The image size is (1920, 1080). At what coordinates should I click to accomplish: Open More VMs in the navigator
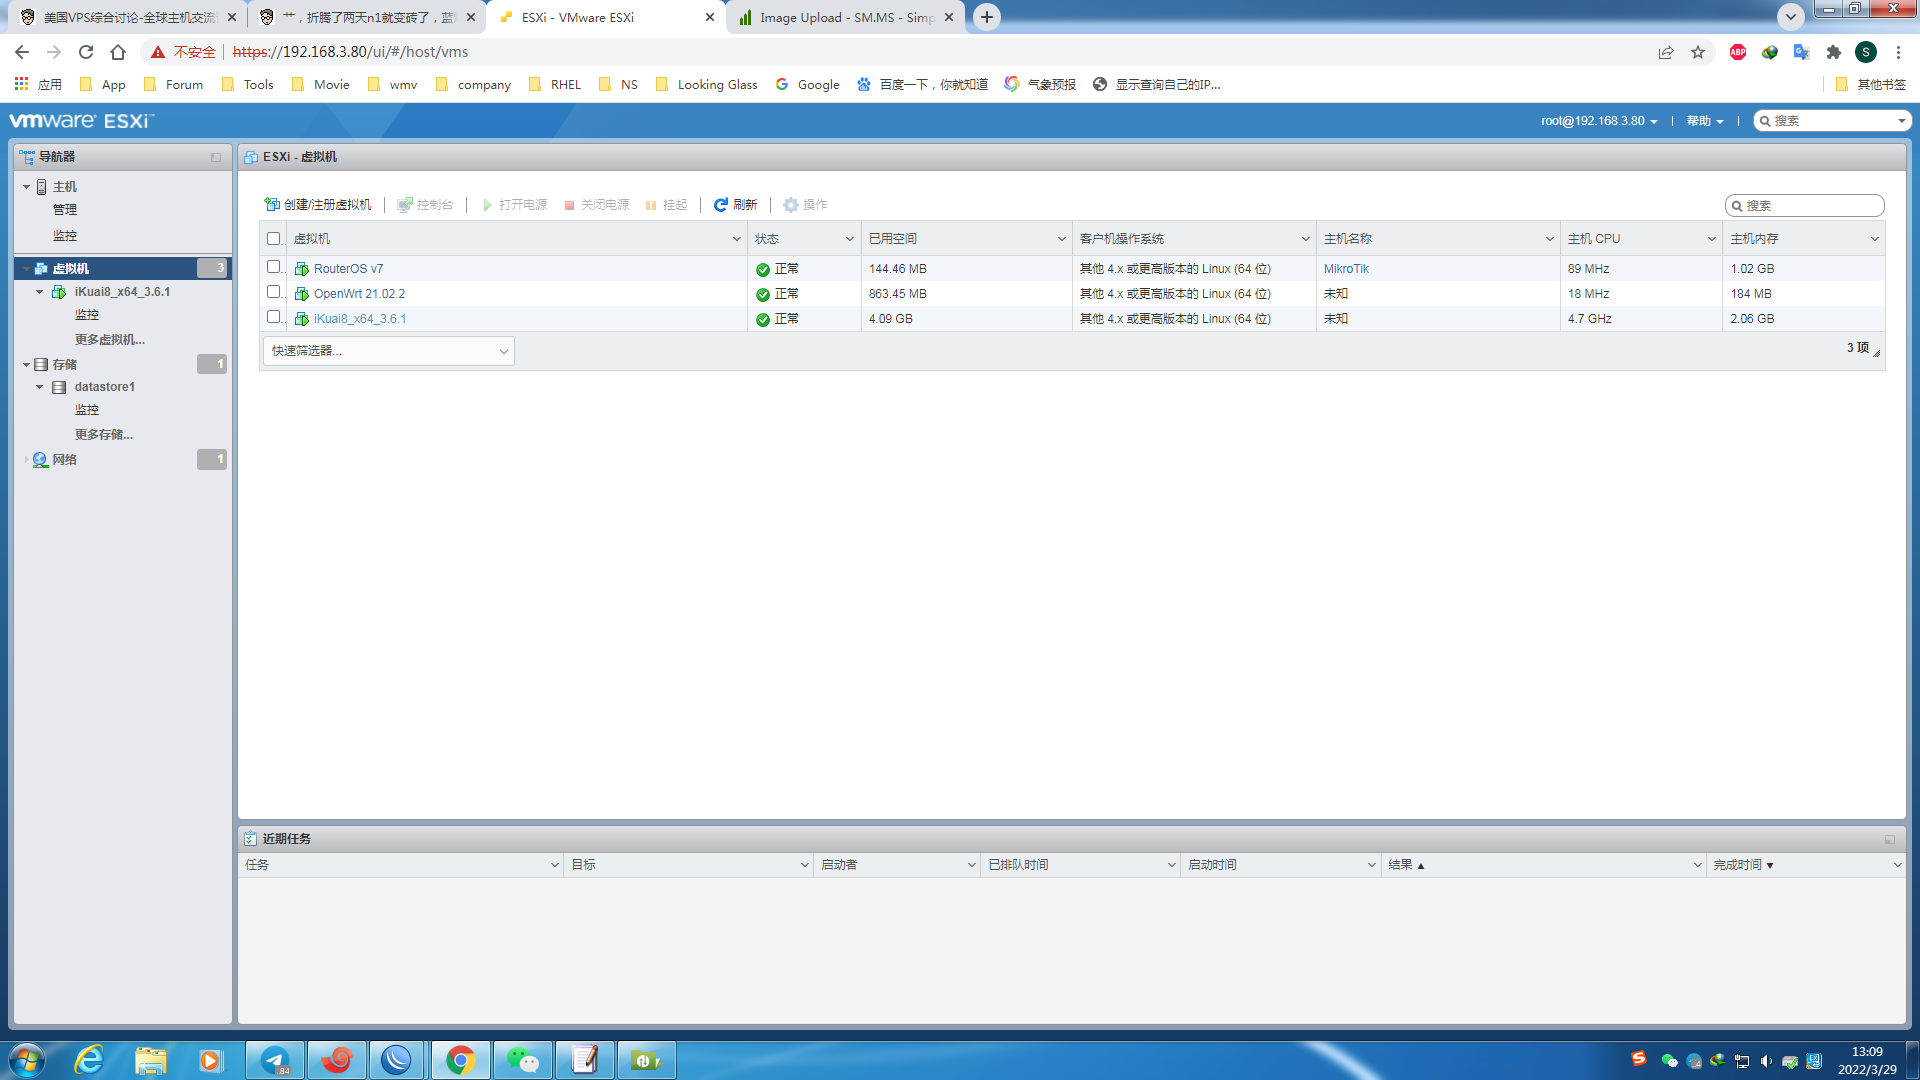[110, 340]
